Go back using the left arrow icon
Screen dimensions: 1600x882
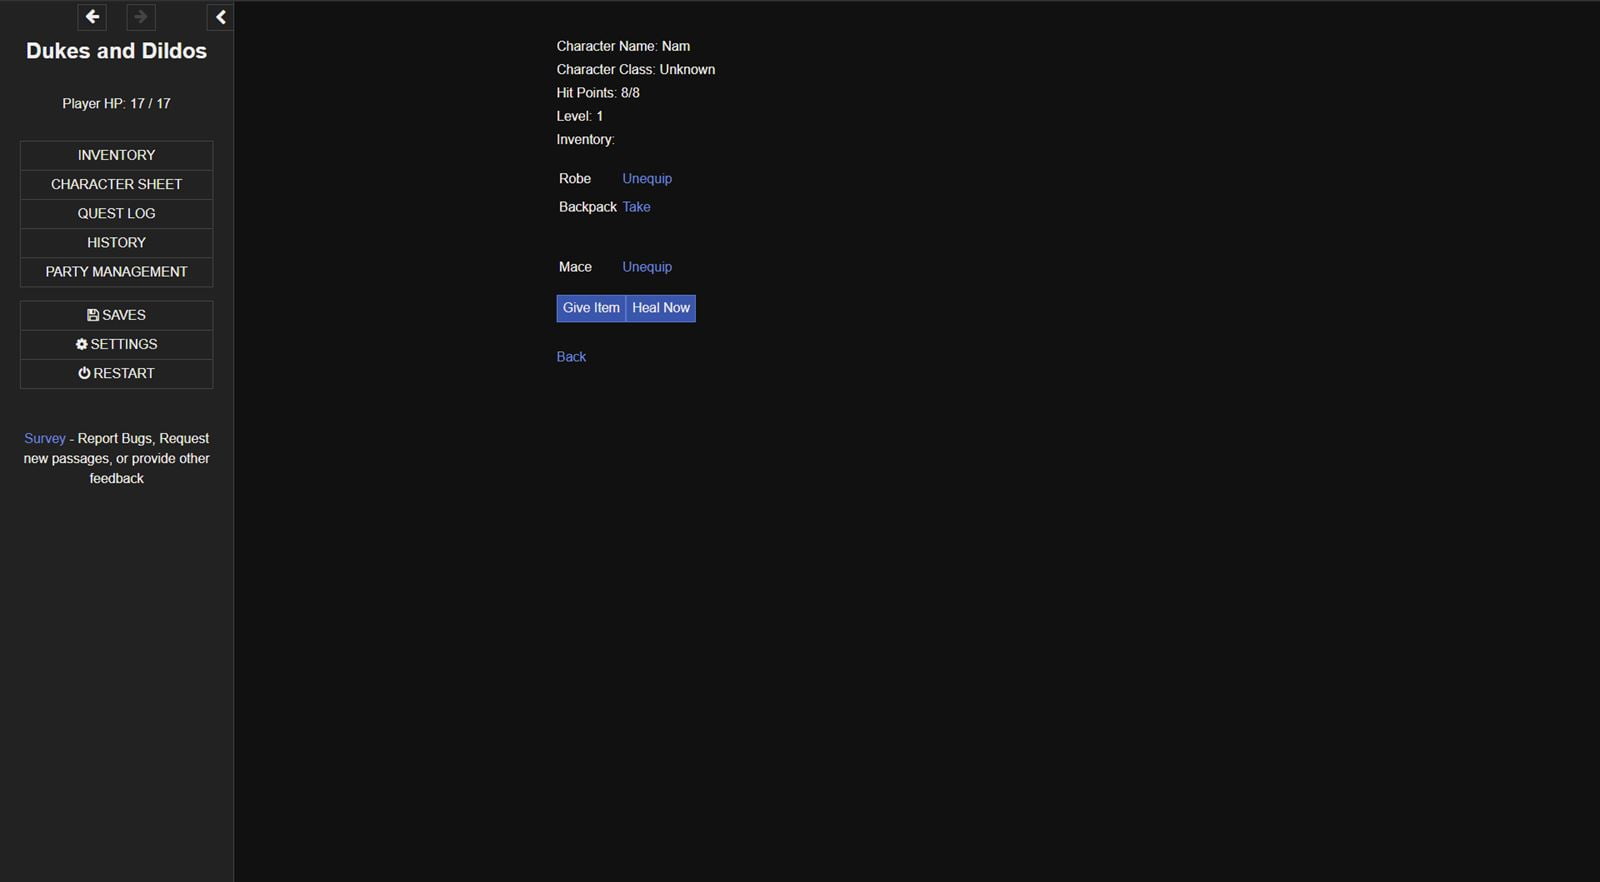click(x=92, y=17)
